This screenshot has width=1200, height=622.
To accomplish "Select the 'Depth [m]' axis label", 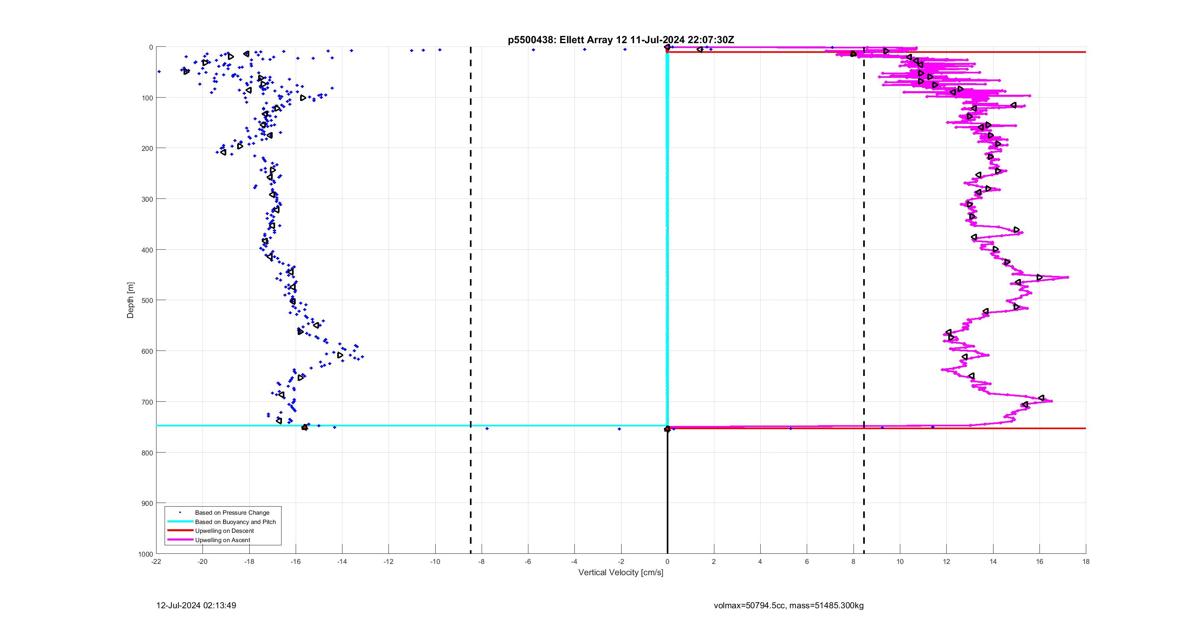I will coord(131,300).
